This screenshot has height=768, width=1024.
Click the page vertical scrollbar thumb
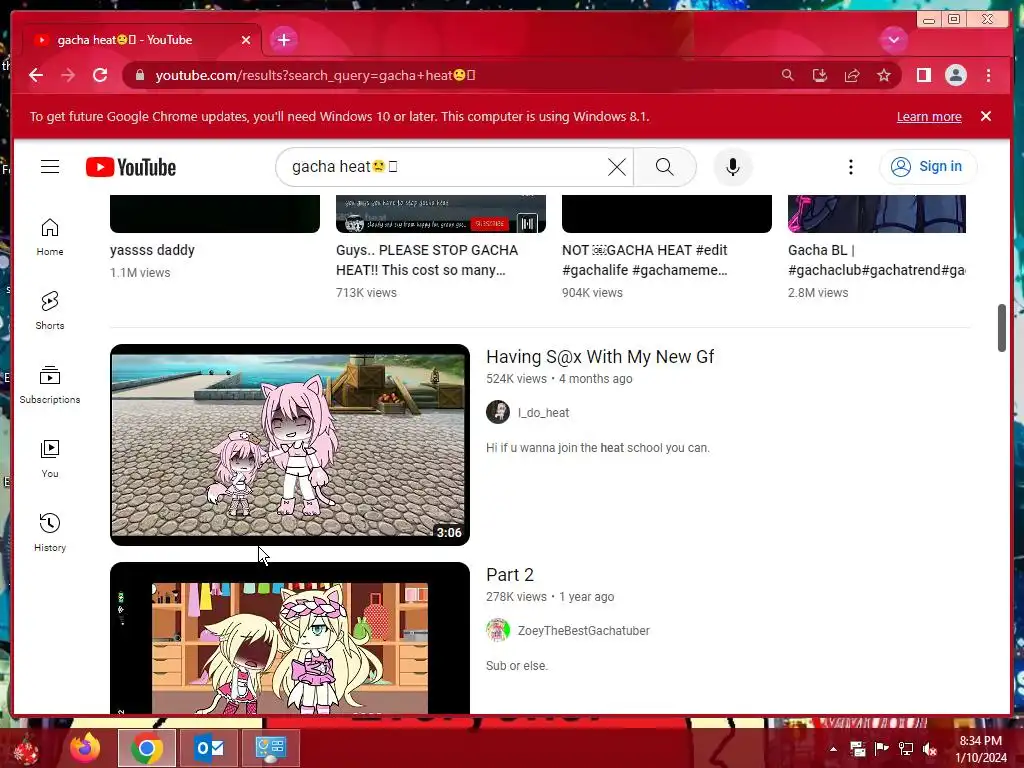pos(1002,328)
